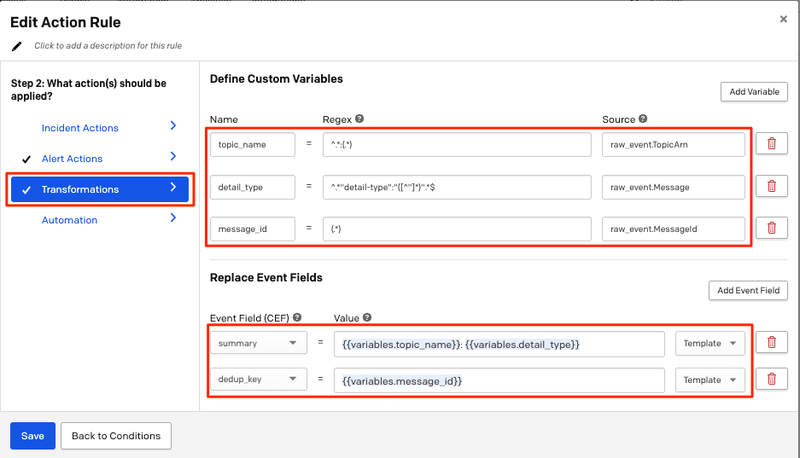Expand Incident Actions chevron
This screenshot has height=458, width=800.
173,125
